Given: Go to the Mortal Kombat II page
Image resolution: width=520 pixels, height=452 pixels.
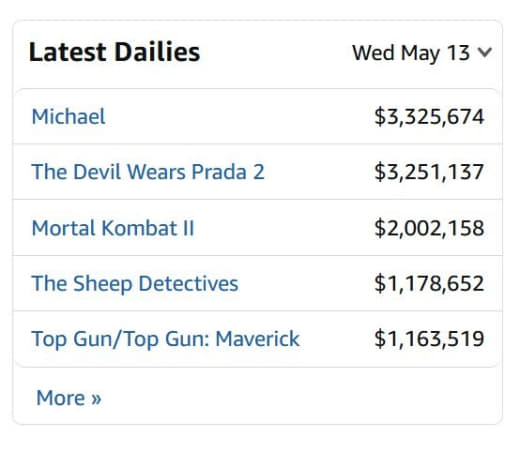Looking at the screenshot, I should coord(113,228).
